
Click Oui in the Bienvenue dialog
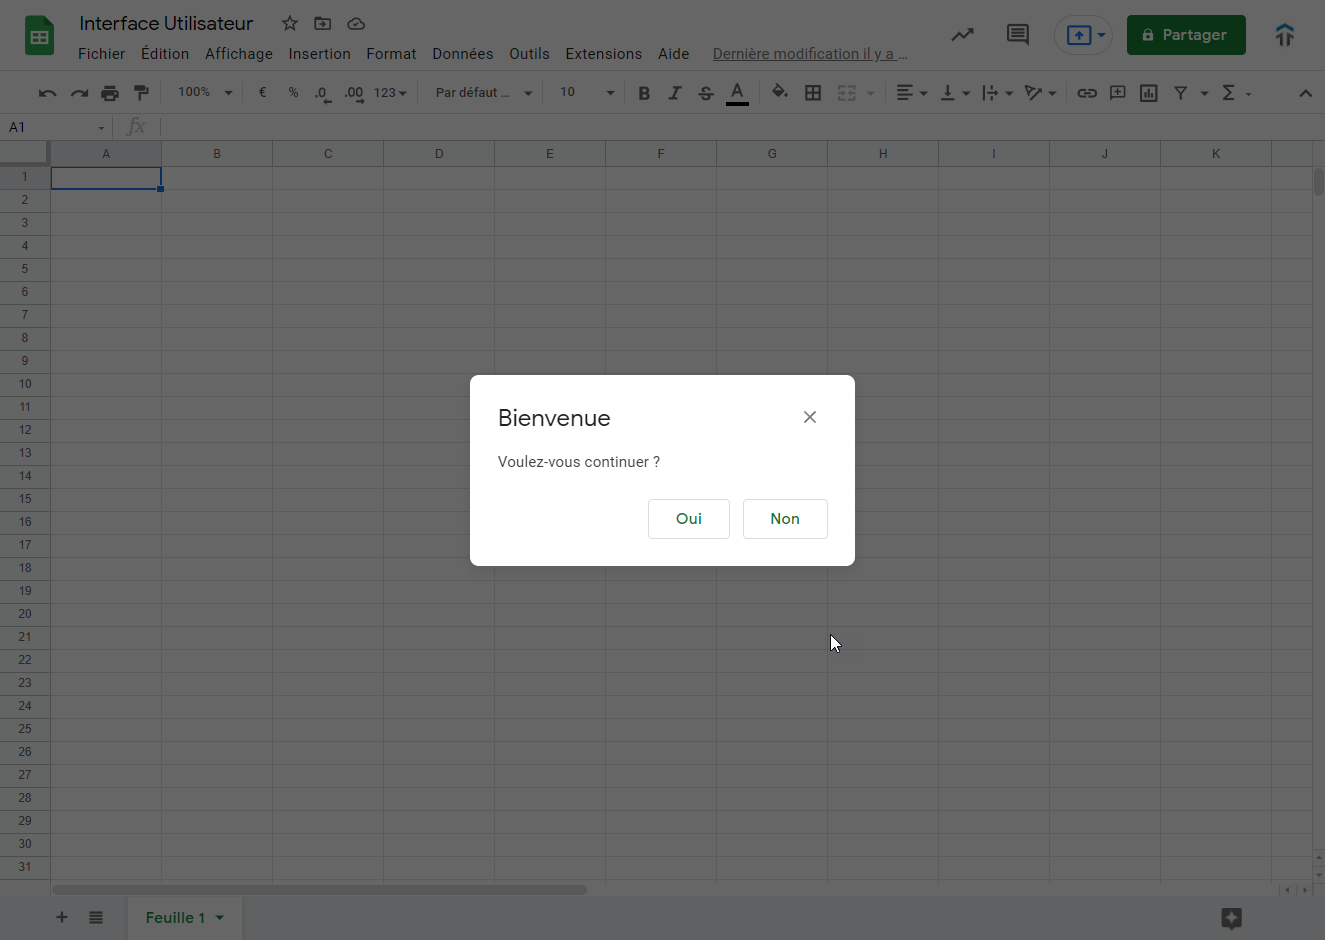click(689, 519)
